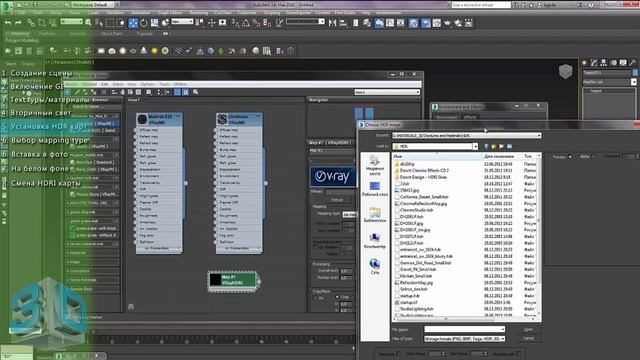Click the Material/Map Browser toolbar icon
The width and height of the screenshot is (640, 360).
pyautogui.click(x=177, y=92)
